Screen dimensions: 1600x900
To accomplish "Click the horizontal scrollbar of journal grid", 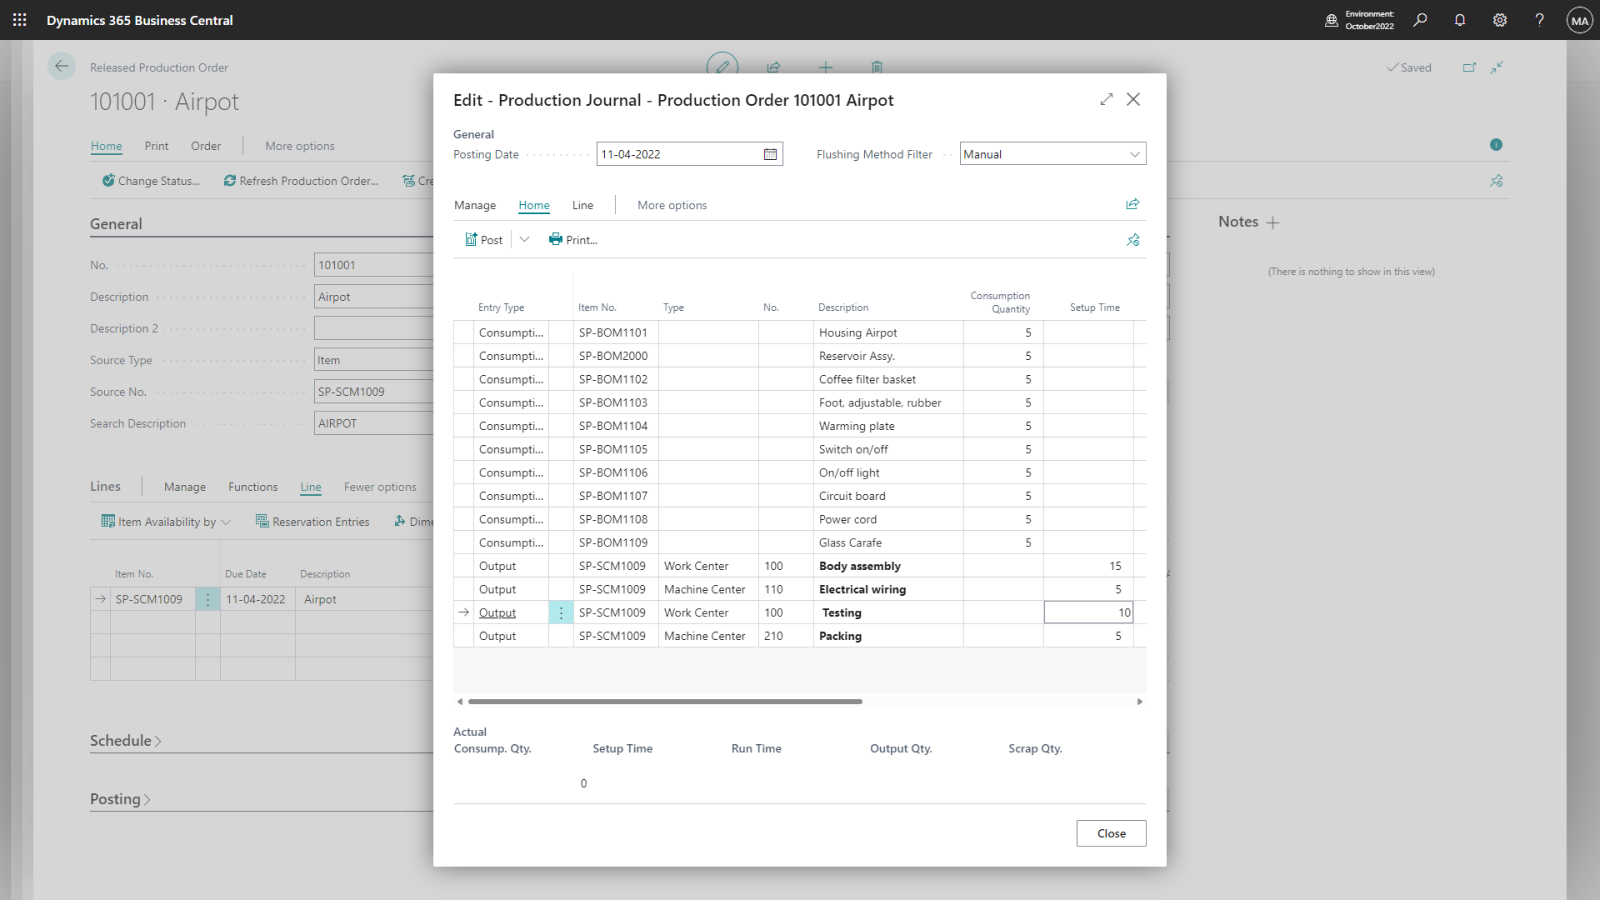I will click(665, 702).
